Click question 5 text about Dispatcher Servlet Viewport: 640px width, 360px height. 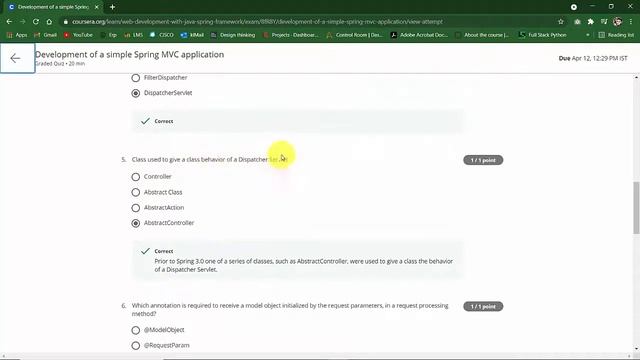coord(210,160)
